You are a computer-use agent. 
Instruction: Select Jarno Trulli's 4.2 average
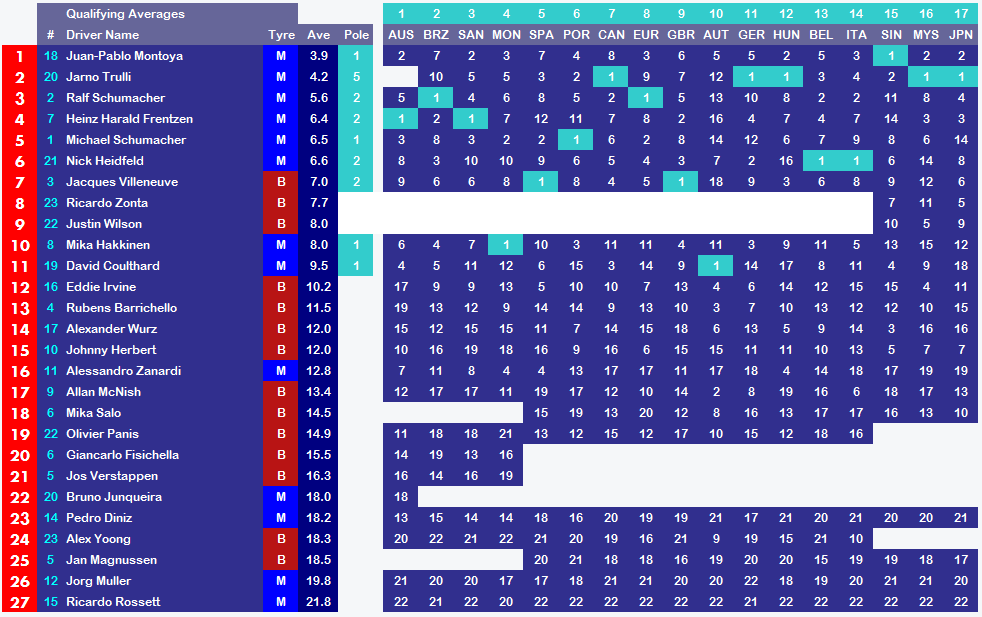coord(318,77)
